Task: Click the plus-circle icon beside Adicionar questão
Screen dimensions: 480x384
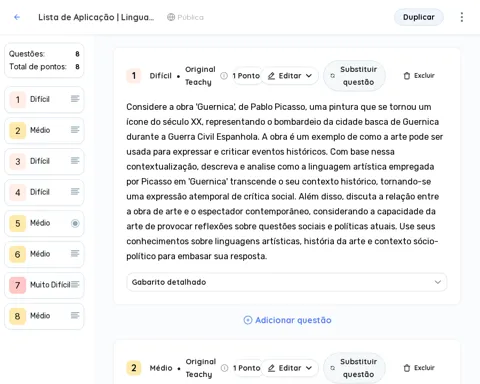Action: 248,320
